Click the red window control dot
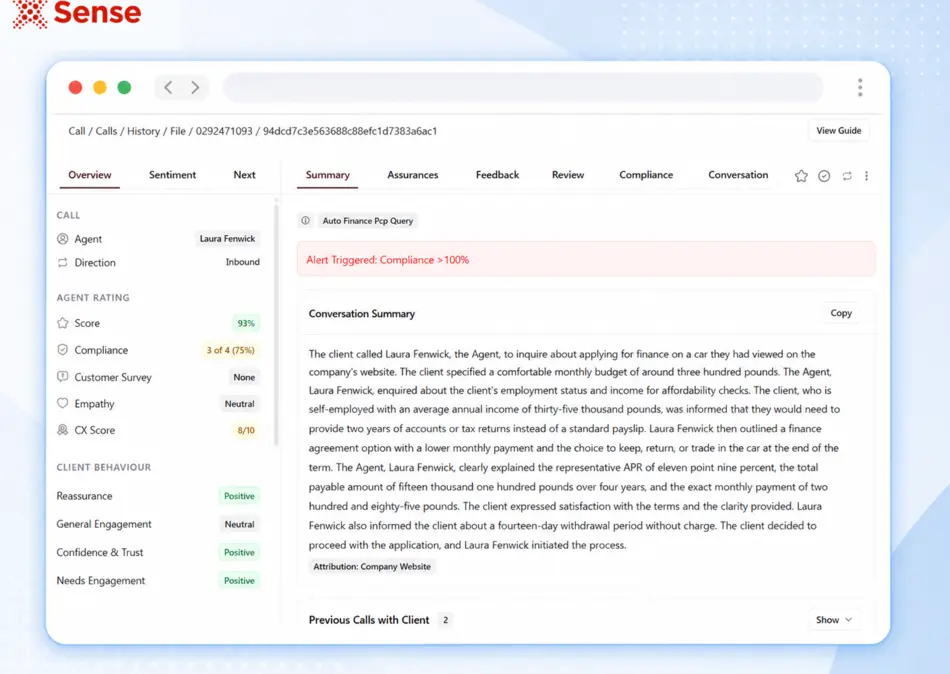 click(x=75, y=87)
